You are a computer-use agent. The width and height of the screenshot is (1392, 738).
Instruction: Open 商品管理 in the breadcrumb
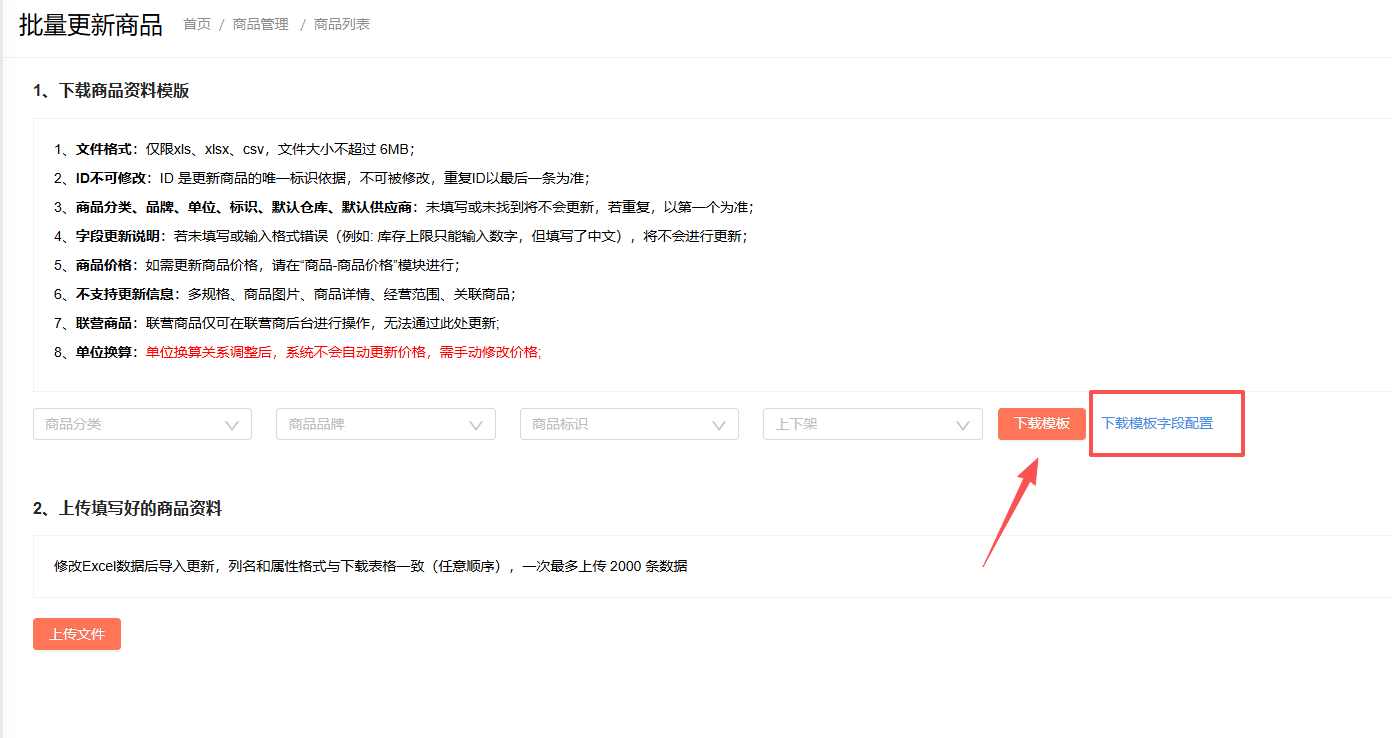pyautogui.click(x=260, y=24)
